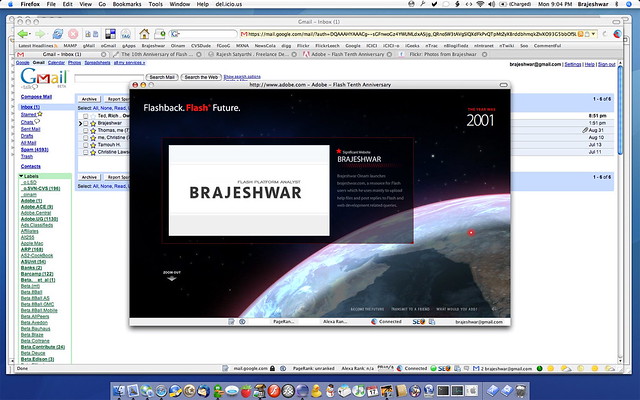
Task: Click the Search the Web button
Action: pyautogui.click(x=201, y=77)
